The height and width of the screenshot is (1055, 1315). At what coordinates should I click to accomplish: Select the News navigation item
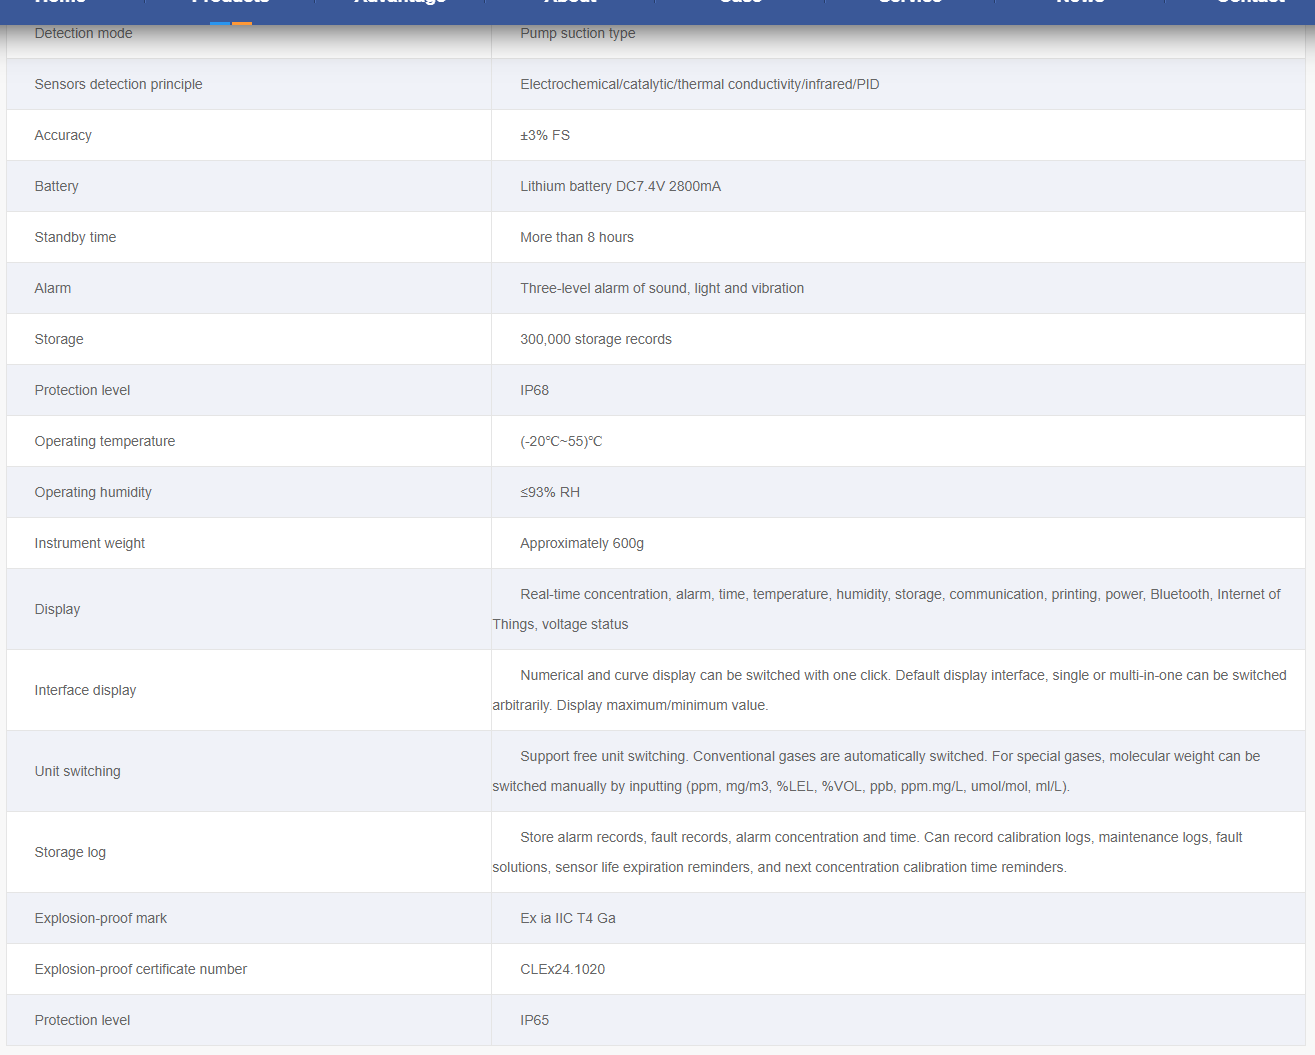1080,3
